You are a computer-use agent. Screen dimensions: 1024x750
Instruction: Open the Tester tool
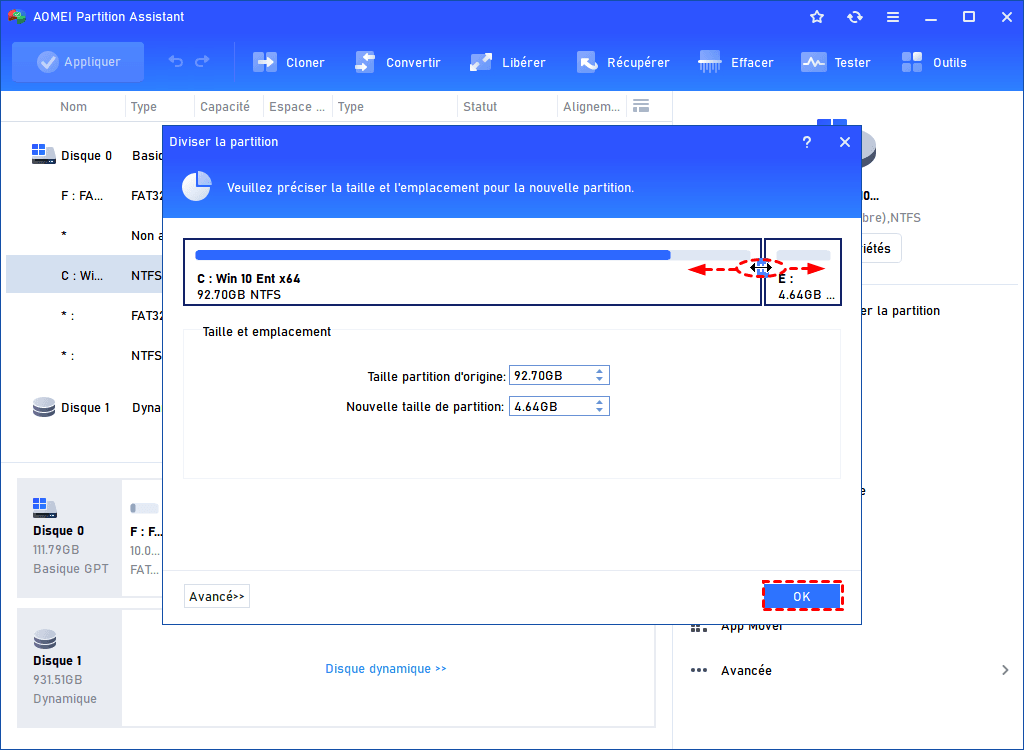pos(836,63)
